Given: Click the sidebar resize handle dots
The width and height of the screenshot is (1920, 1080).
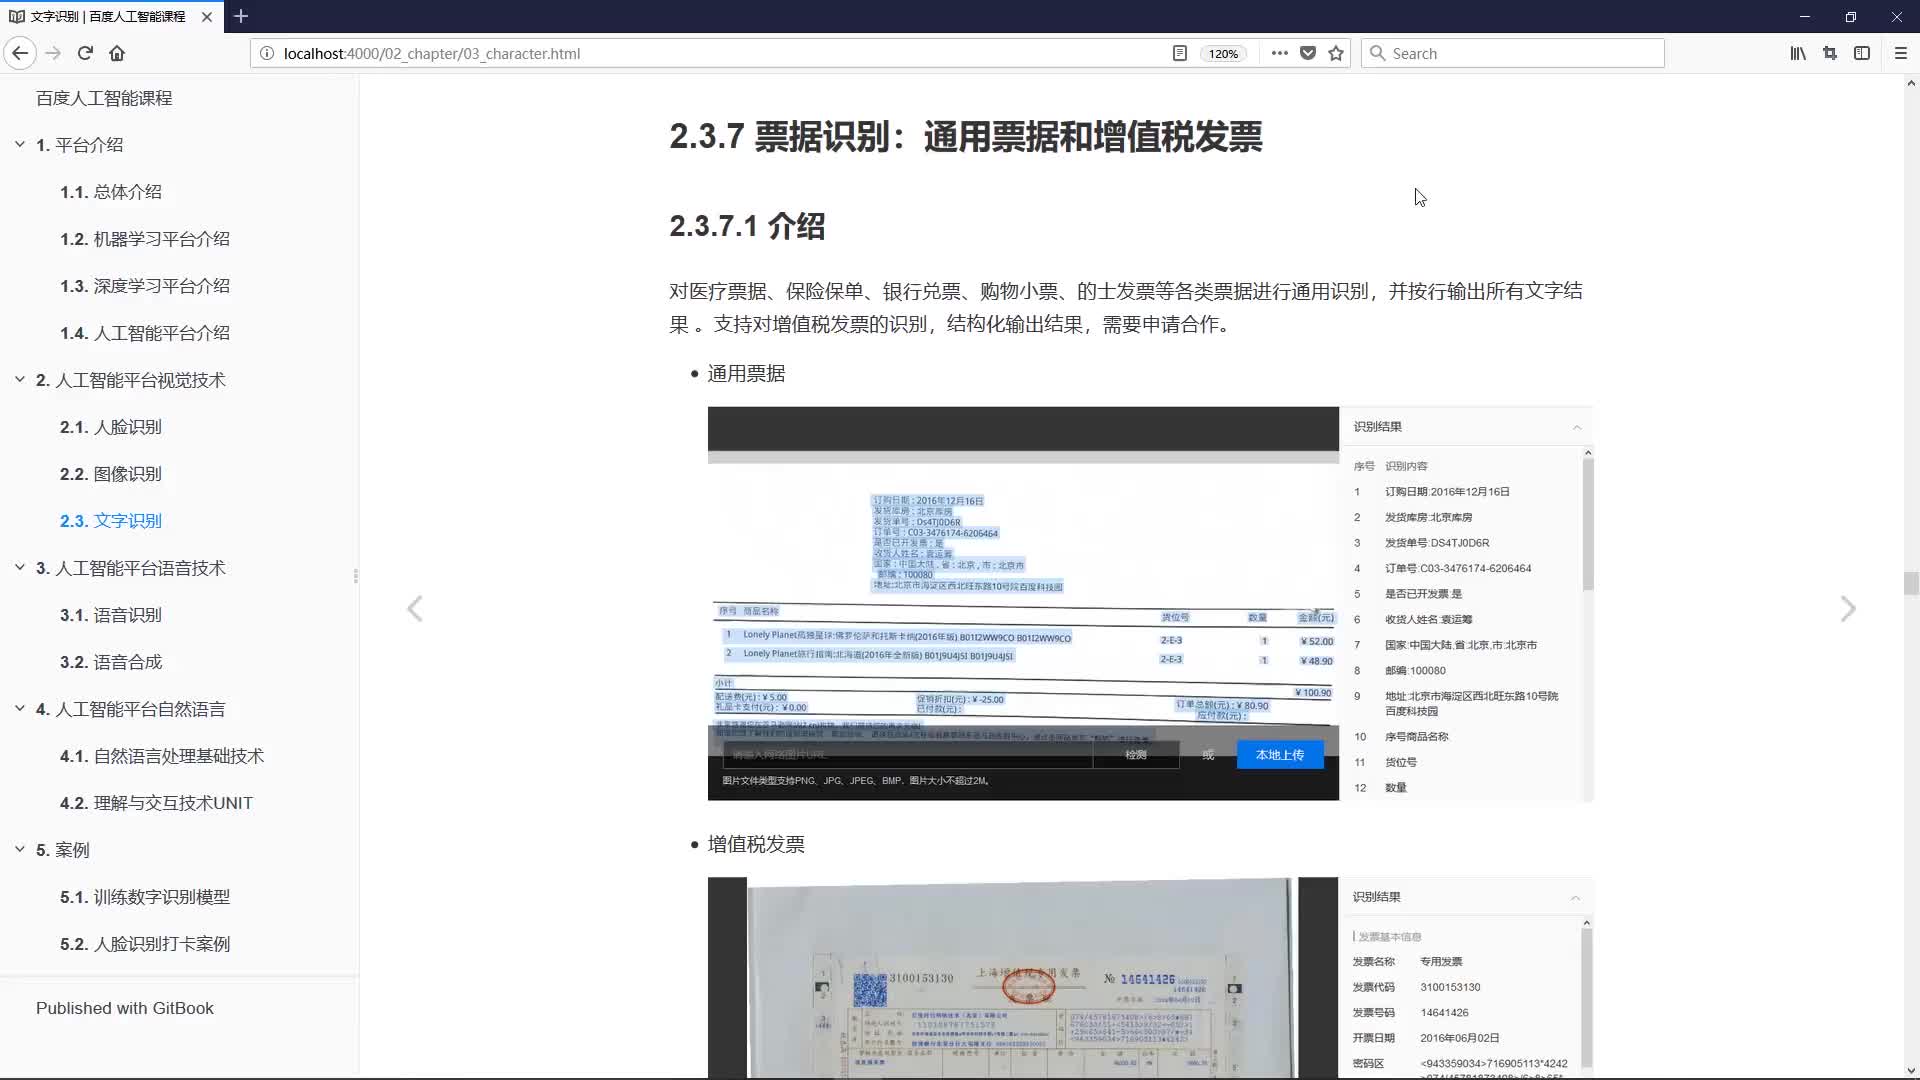Looking at the screenshot, I should pyautogui.click(x=356, y=576).
